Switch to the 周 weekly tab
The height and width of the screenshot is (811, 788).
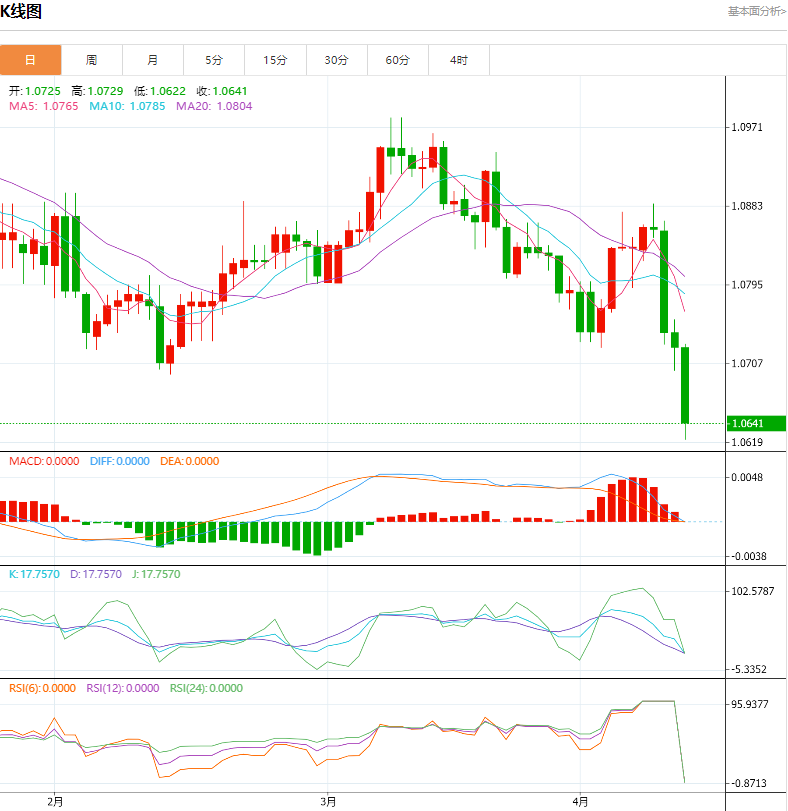click(92, 60)
